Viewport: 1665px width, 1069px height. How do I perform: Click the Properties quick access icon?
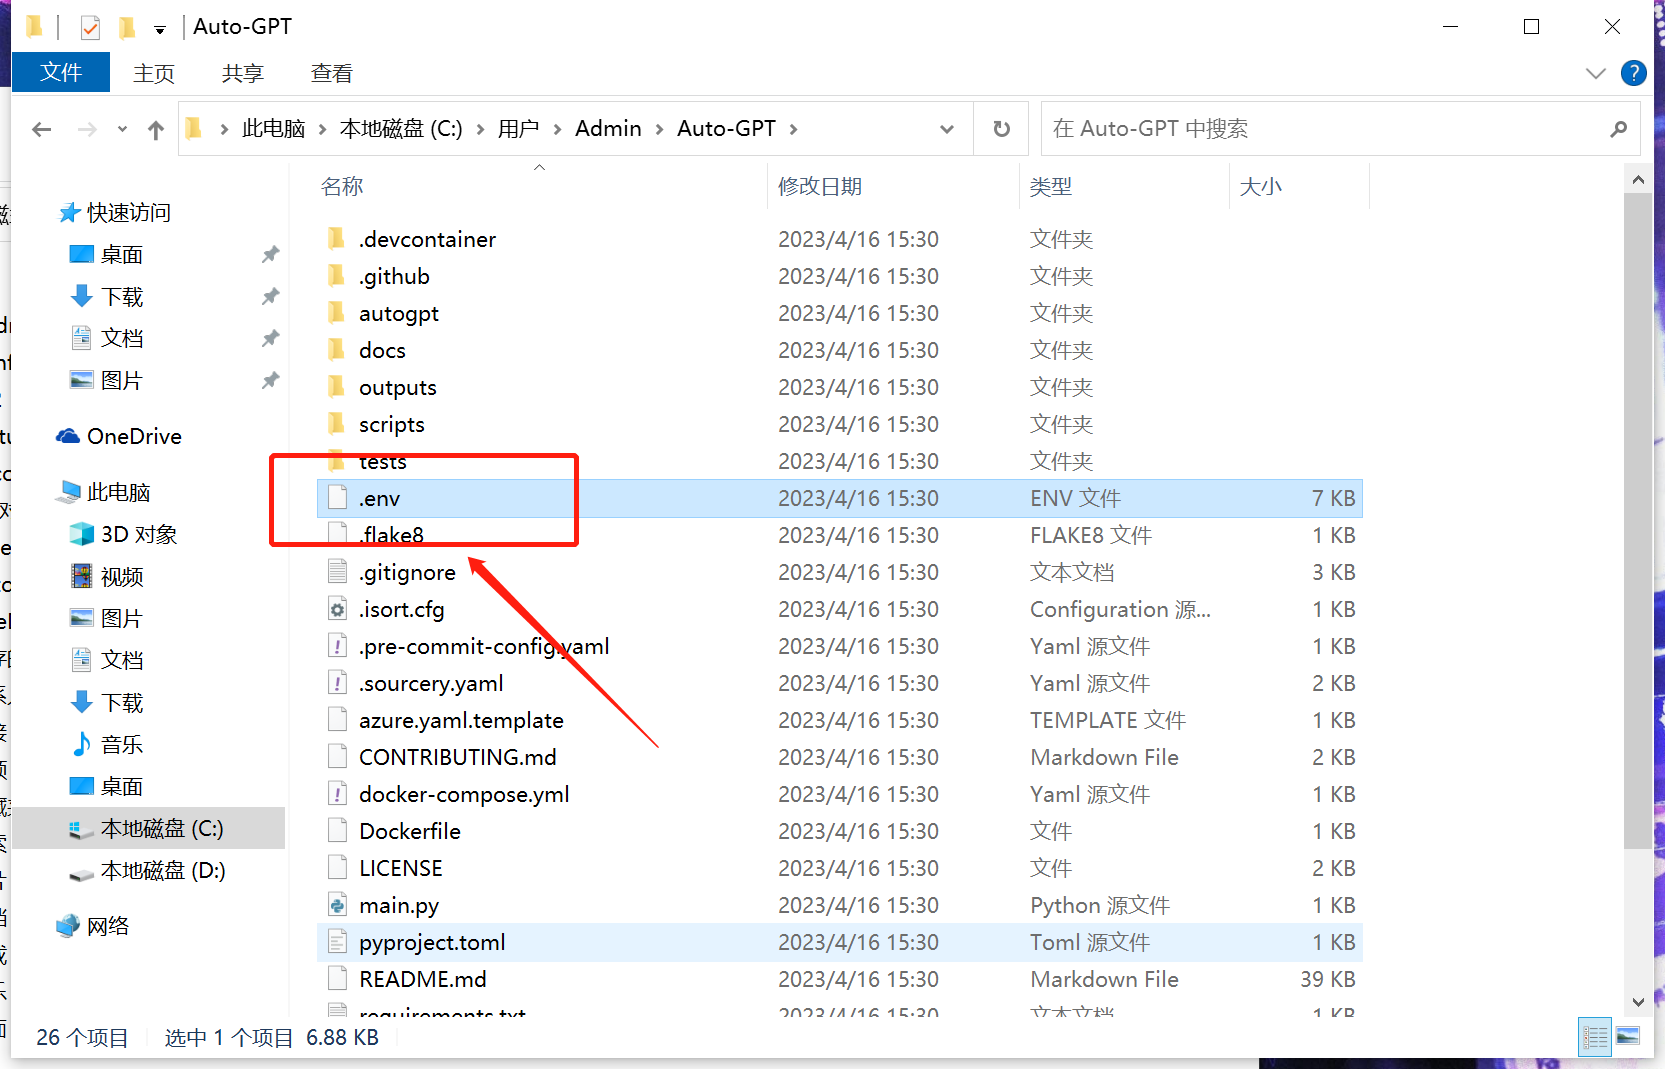(x=90, y=27)
